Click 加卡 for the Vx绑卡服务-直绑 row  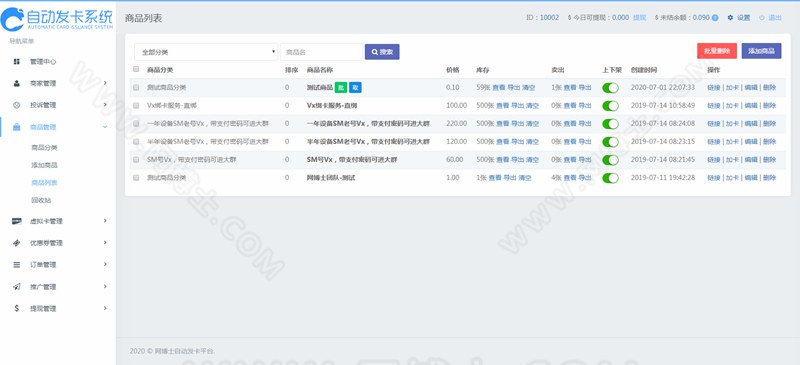[x=732, y=105]
